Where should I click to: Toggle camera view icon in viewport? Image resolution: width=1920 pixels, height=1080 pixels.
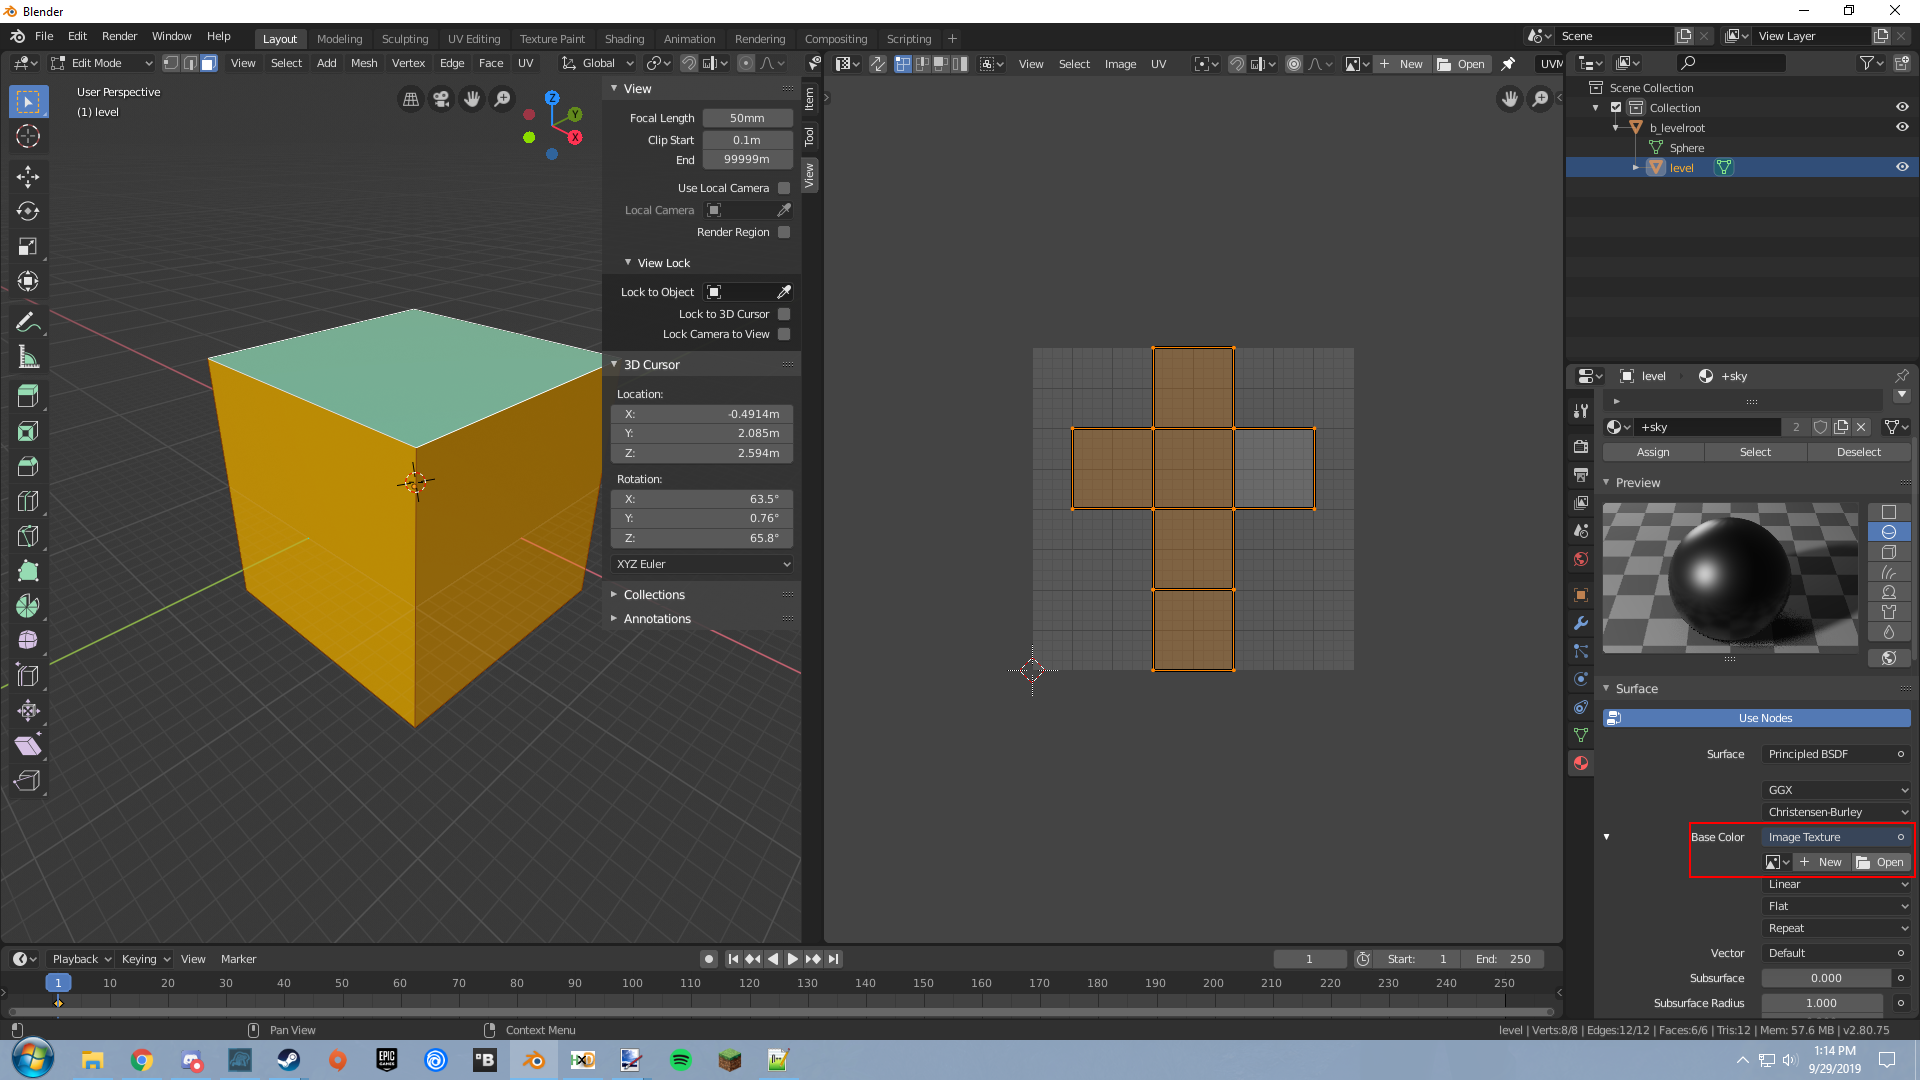[441, 98]
